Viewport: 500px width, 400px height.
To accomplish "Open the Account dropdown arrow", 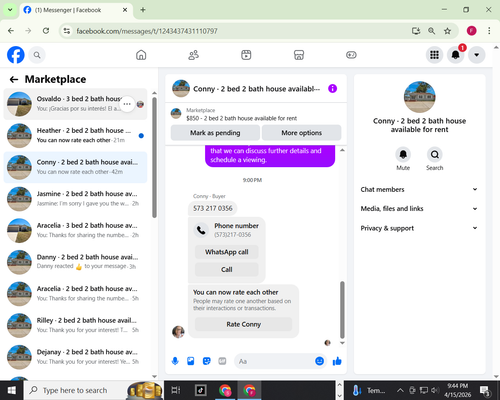I will (x=477, y=55).
